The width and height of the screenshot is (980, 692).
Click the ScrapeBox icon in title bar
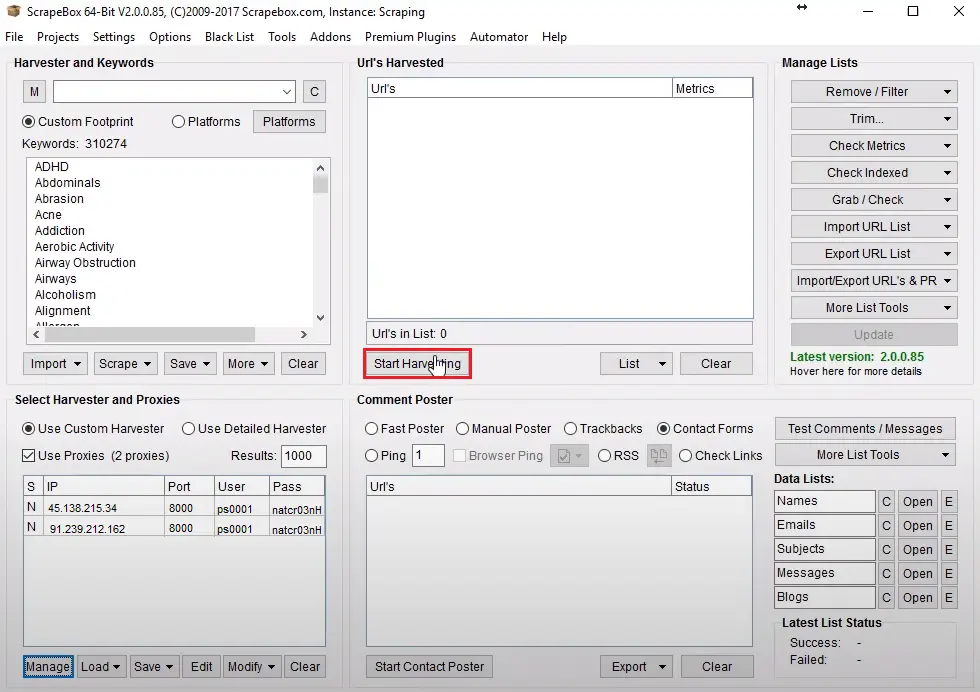point(13,12)
